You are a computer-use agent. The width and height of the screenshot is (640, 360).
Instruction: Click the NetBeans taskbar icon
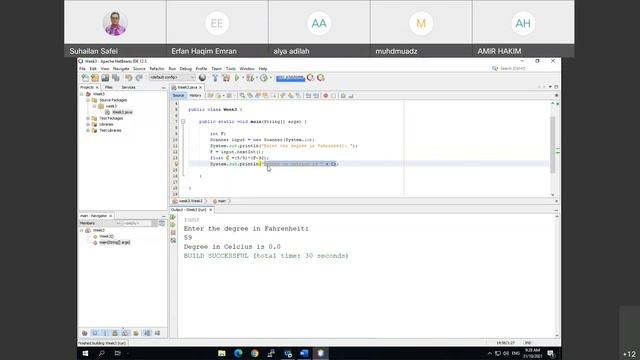320,353
